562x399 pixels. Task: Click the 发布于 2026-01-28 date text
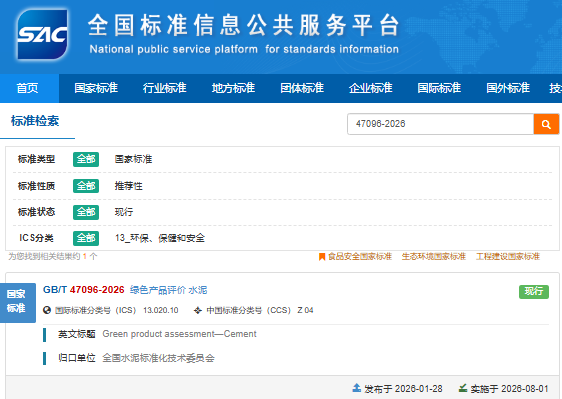[403, 389]
